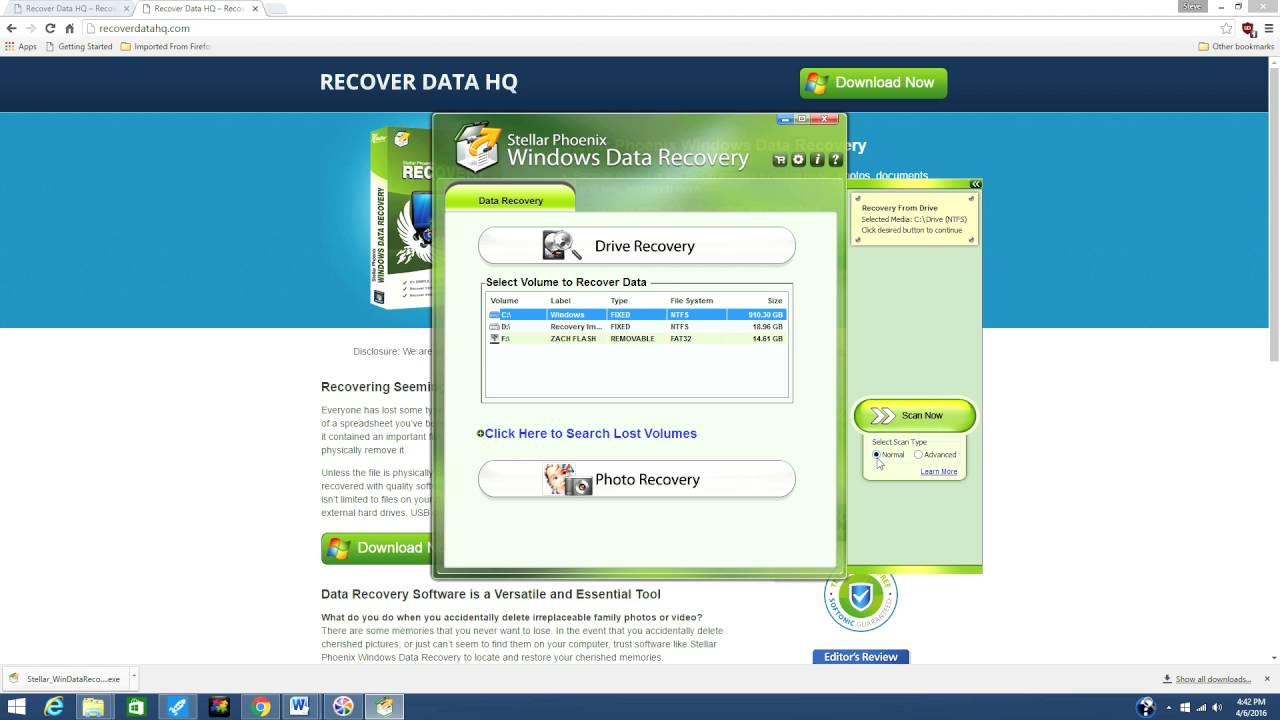Click the red shield extension icon
The image size is (1280, 720).
pos(1248,29)
